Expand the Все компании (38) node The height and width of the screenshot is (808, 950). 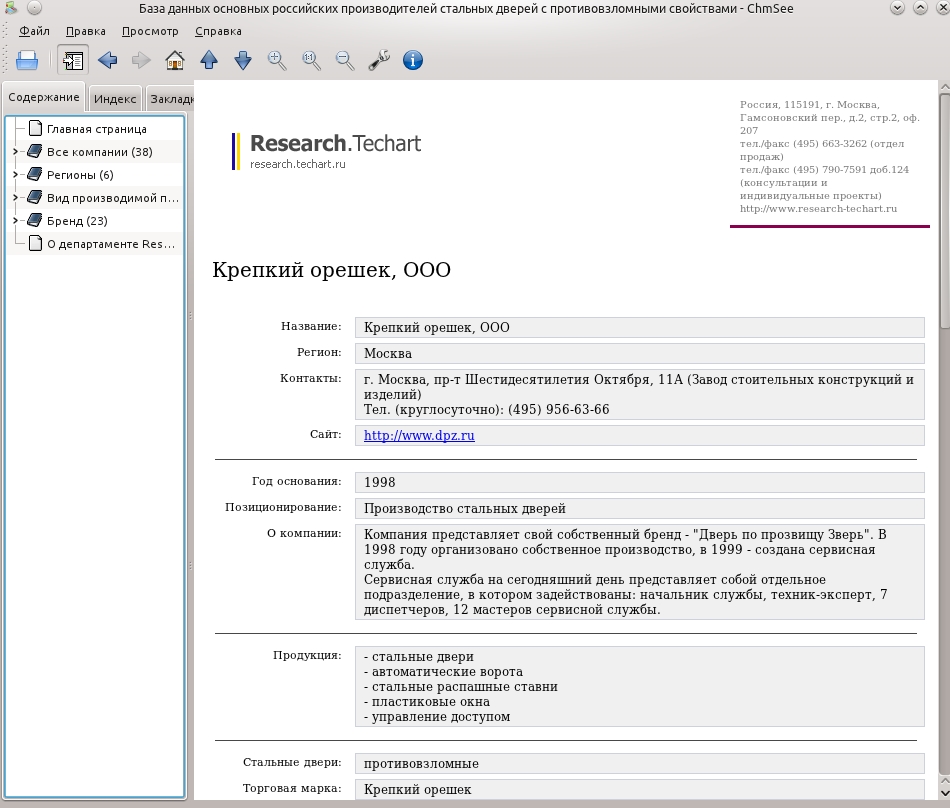15,152
